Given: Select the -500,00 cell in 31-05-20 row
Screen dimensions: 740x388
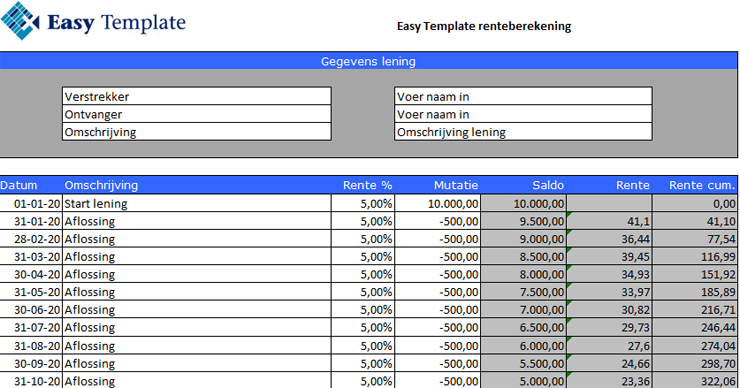Looking at the screenshot, I should point(438,292).
